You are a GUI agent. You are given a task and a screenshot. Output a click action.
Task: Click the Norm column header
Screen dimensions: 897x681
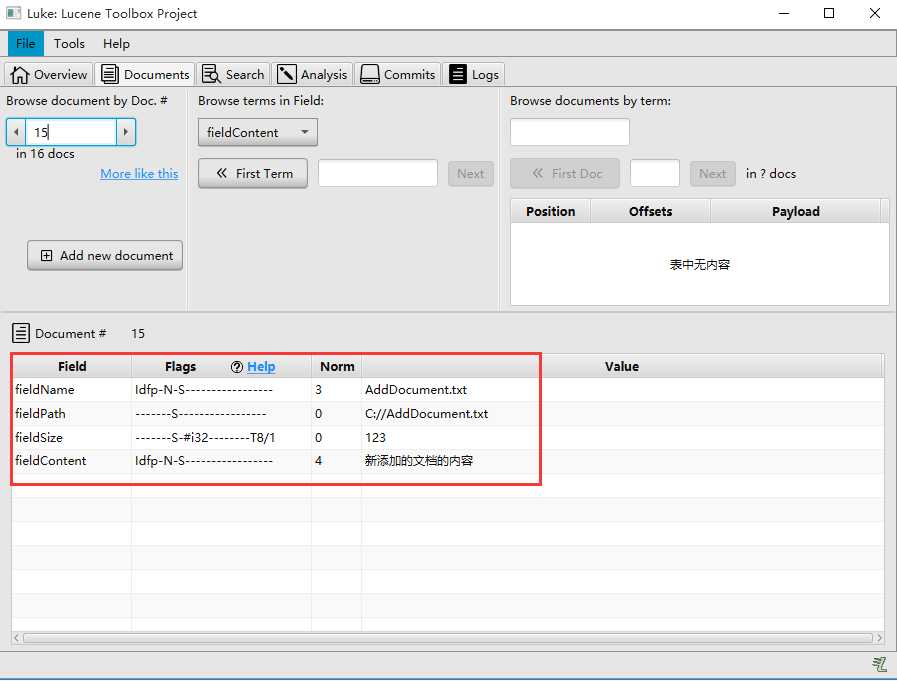(337, 366)
